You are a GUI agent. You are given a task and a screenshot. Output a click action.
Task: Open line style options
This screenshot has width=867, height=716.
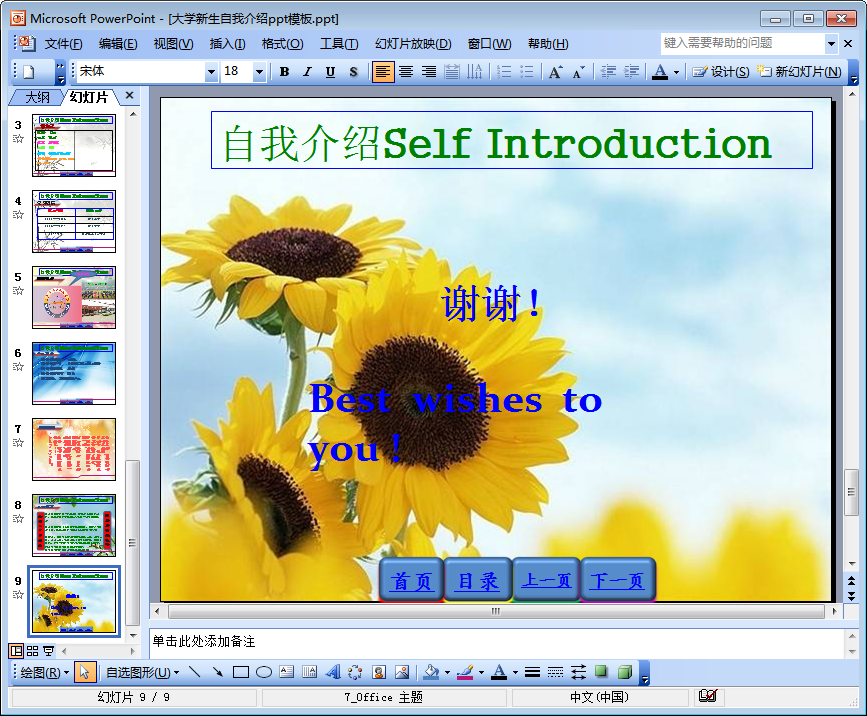click(532, 672)
